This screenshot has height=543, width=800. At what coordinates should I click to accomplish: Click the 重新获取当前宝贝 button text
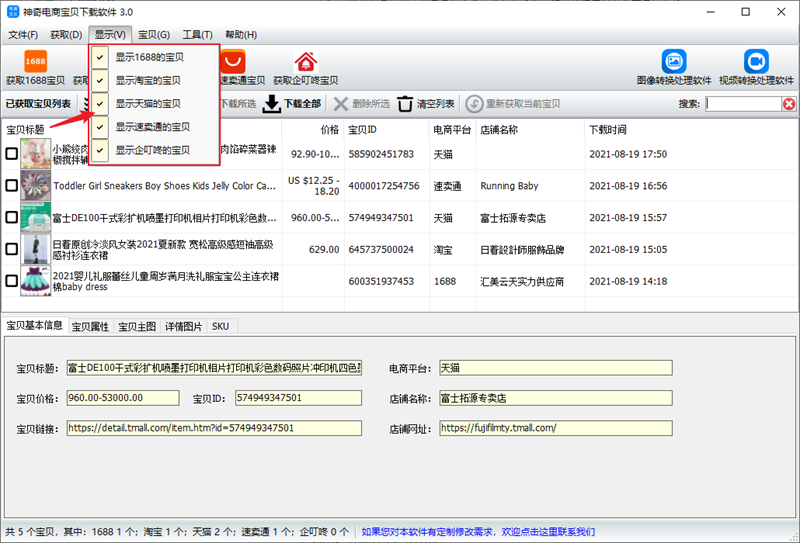[523, 104]
